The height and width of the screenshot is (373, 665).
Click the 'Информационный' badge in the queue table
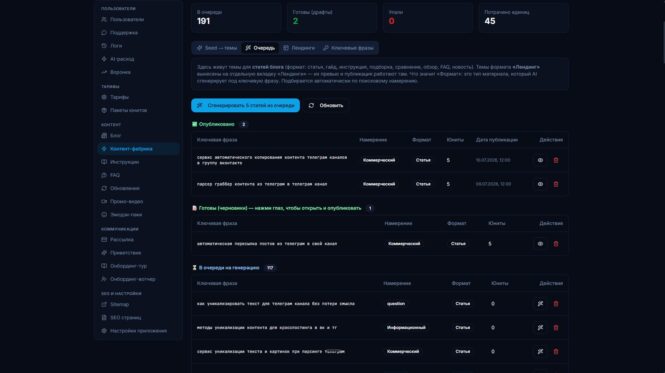[x=406, y=328]
